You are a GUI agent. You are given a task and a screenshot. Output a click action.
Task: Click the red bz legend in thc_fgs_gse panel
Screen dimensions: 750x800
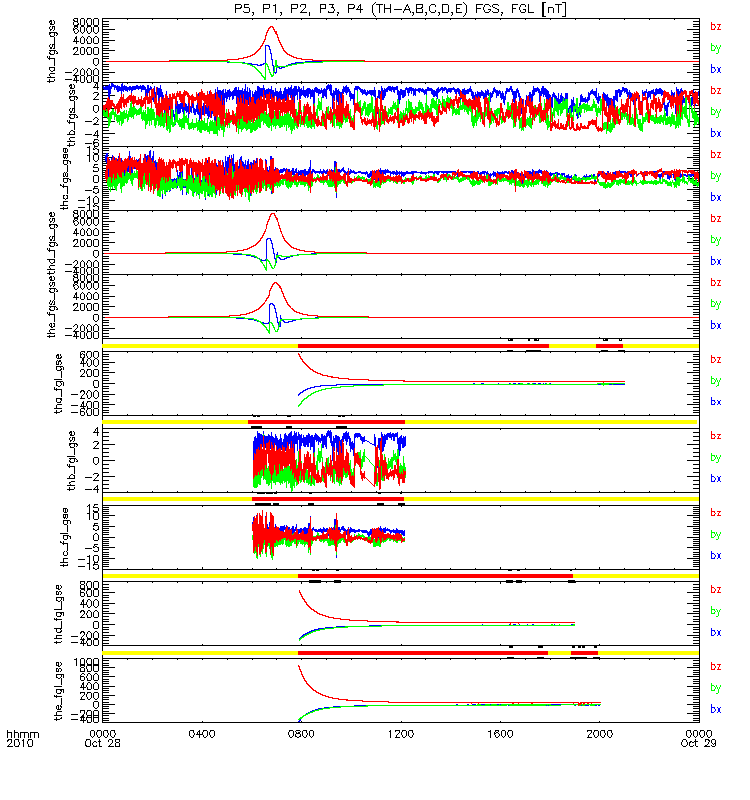coord(716,155)
